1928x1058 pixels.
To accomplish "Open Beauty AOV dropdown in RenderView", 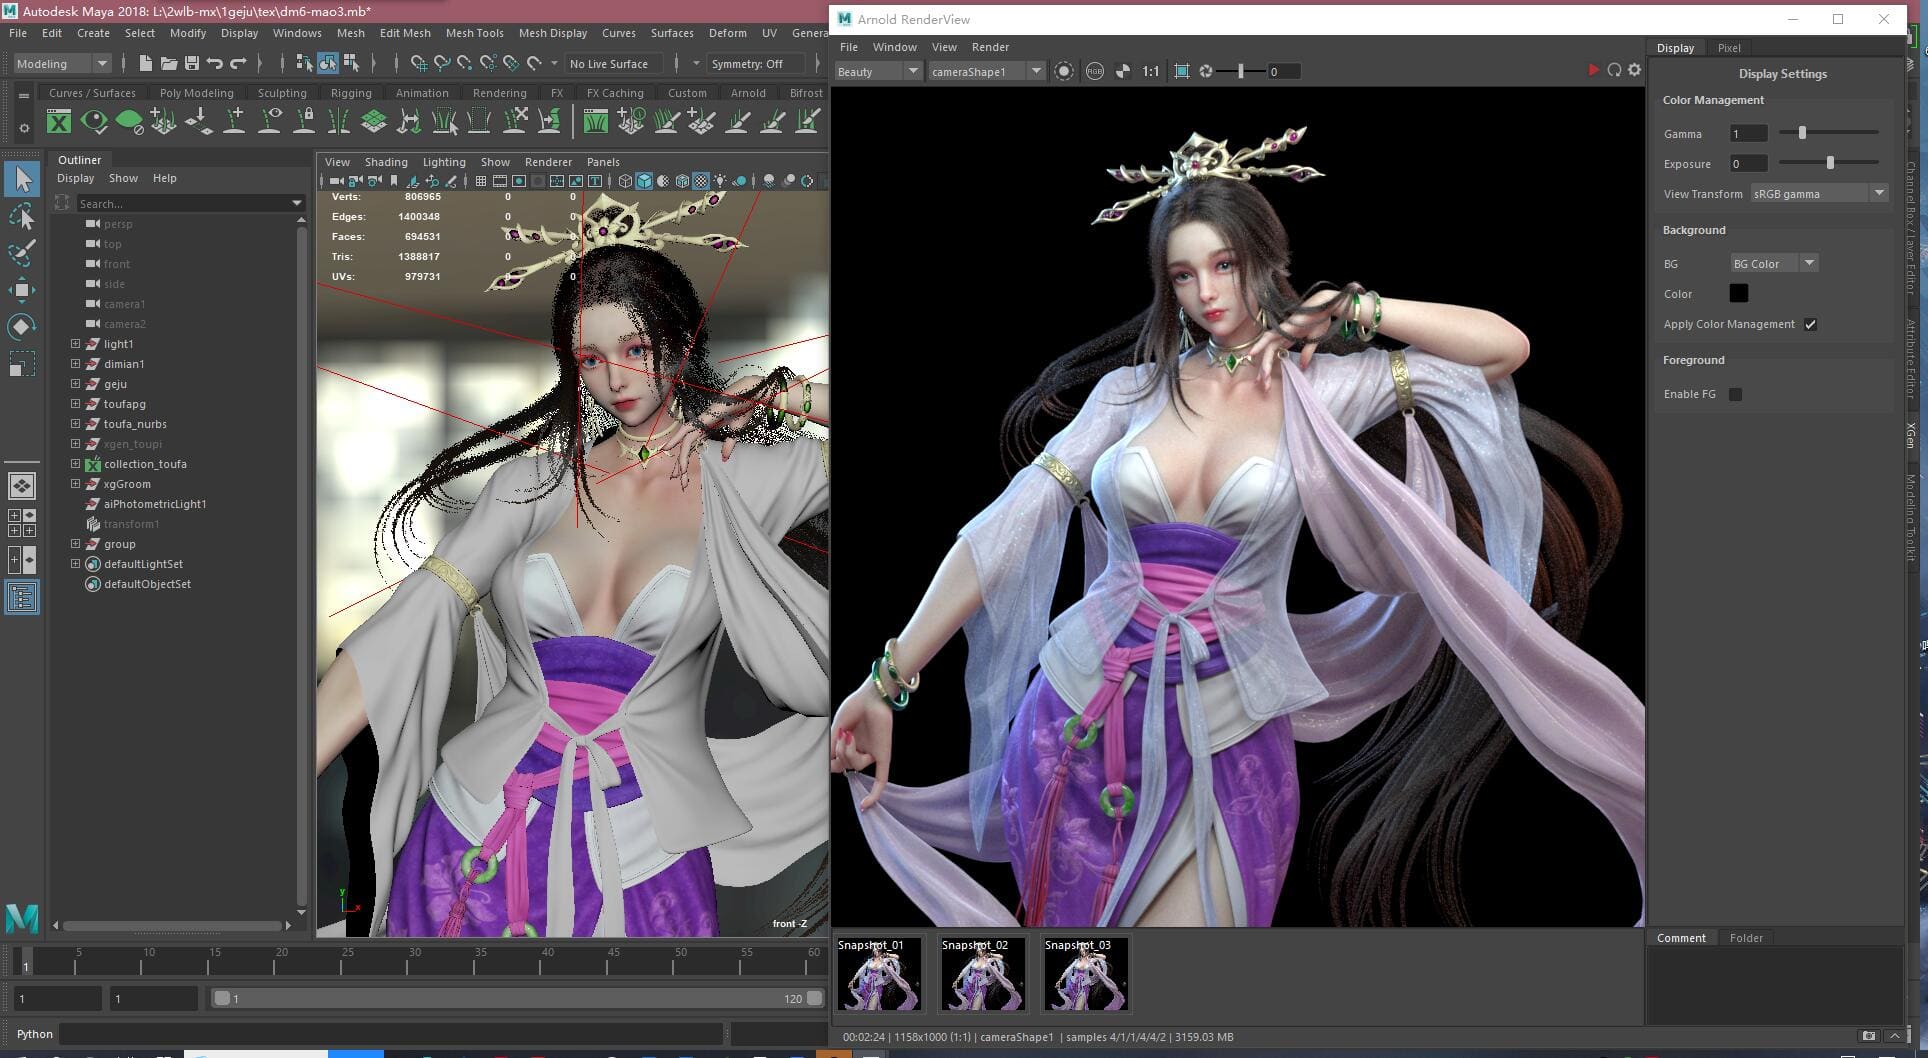I will pyautogui.click(x=877, y=71).
